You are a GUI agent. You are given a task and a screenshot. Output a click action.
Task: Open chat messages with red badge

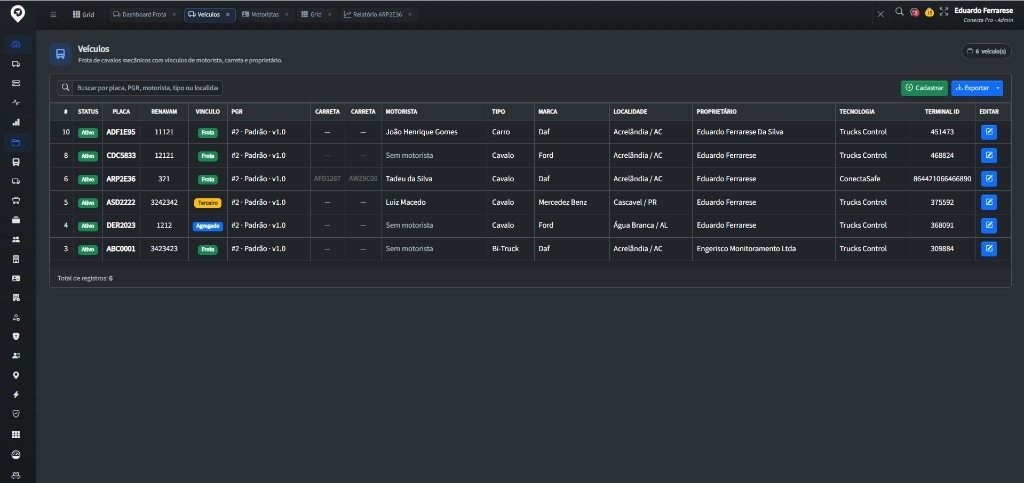pyautogui.click(x=914, y=12)
